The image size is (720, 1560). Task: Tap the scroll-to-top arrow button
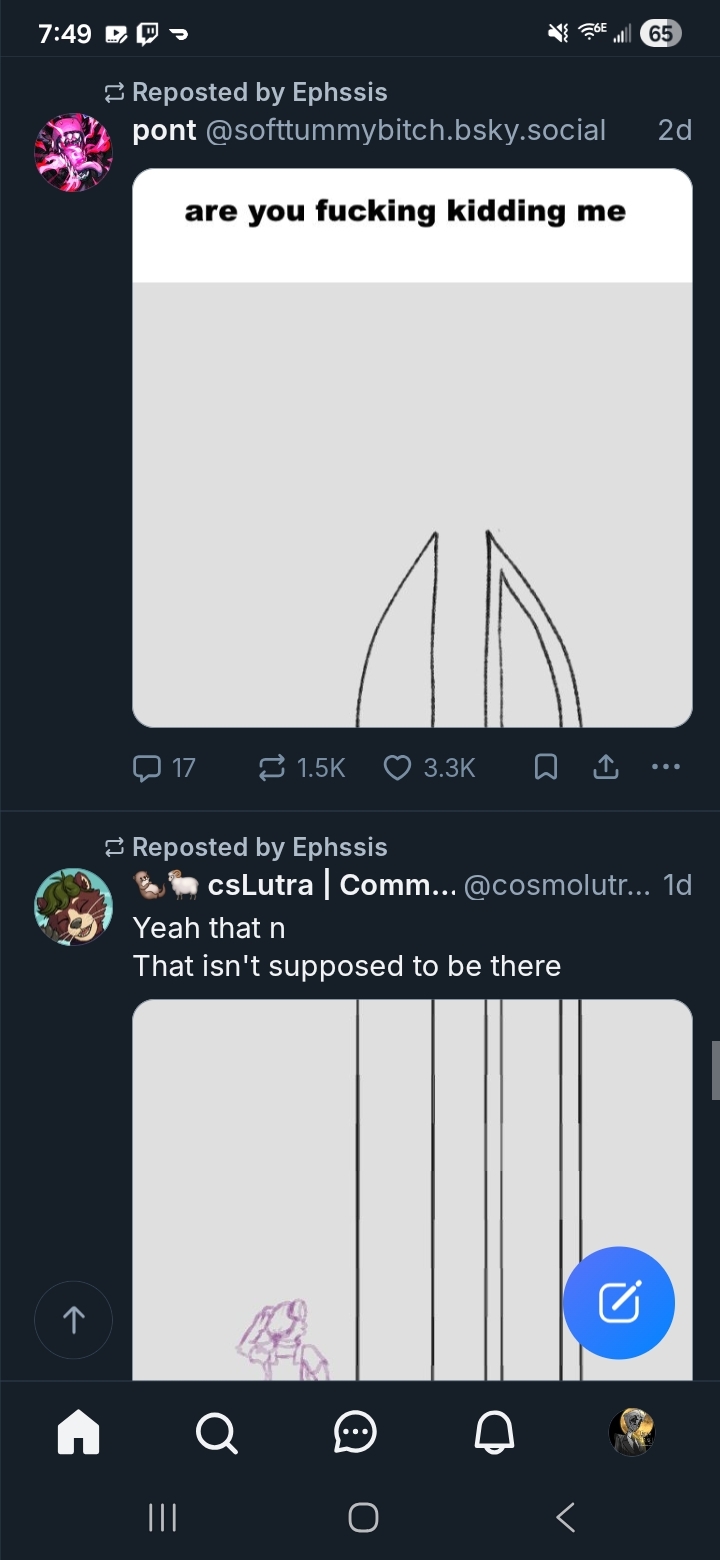(x=73, y=1320)
